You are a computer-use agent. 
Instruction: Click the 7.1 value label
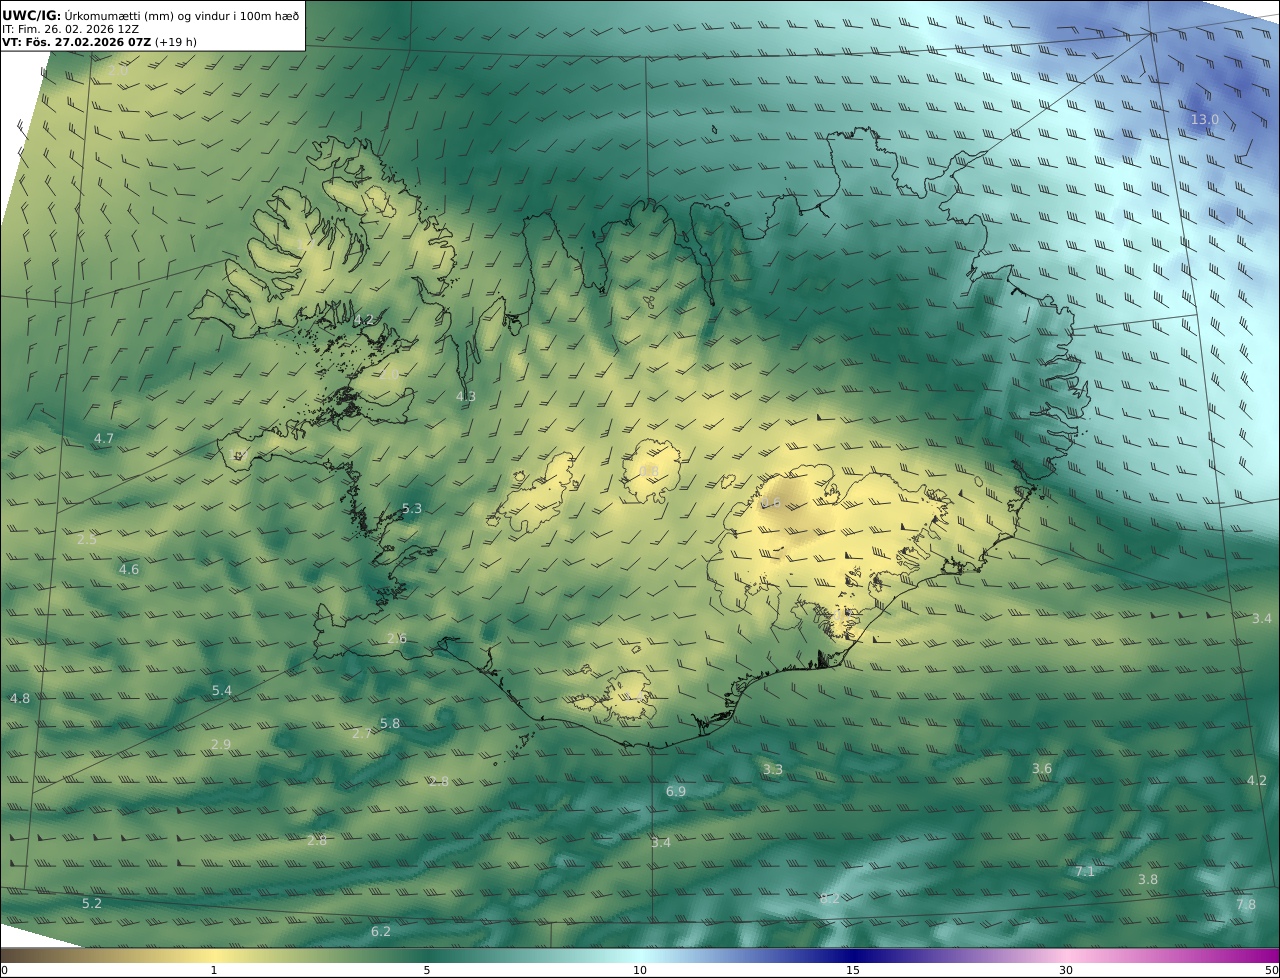pos(1085,872)
